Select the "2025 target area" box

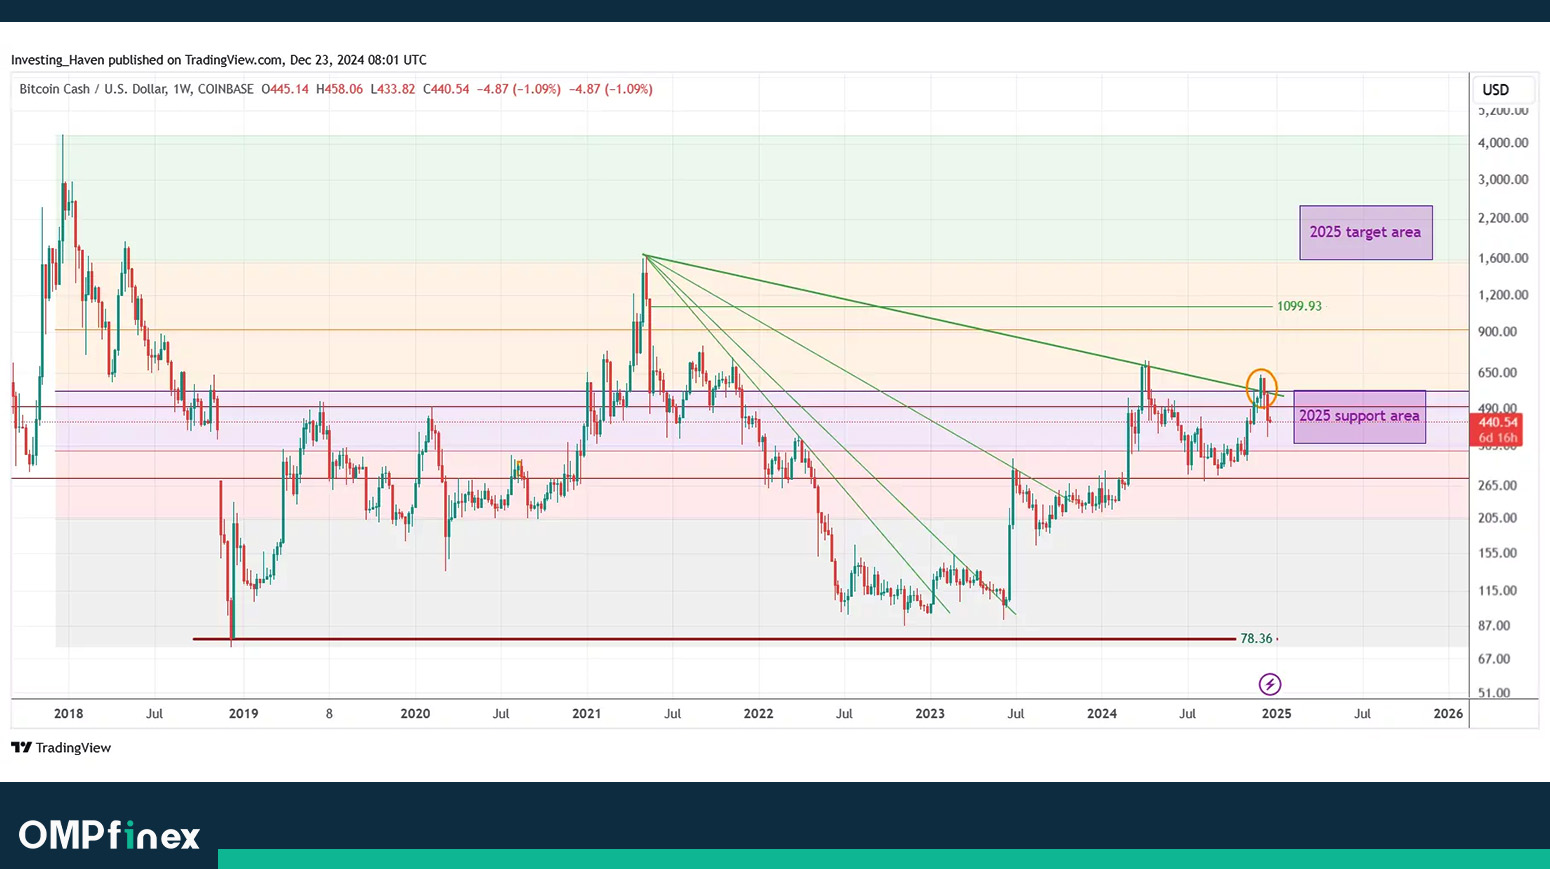point(1365,232)
